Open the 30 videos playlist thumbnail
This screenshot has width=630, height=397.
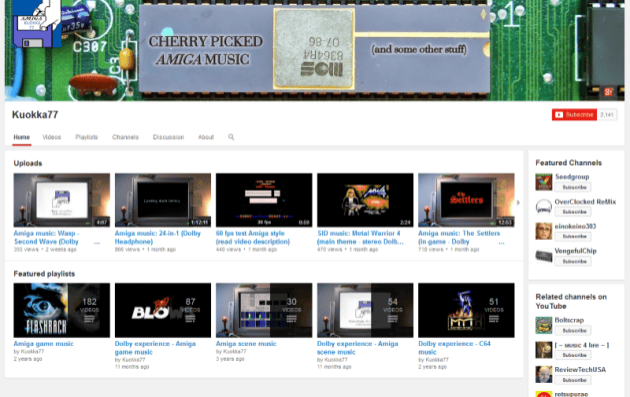coord(264,310)
